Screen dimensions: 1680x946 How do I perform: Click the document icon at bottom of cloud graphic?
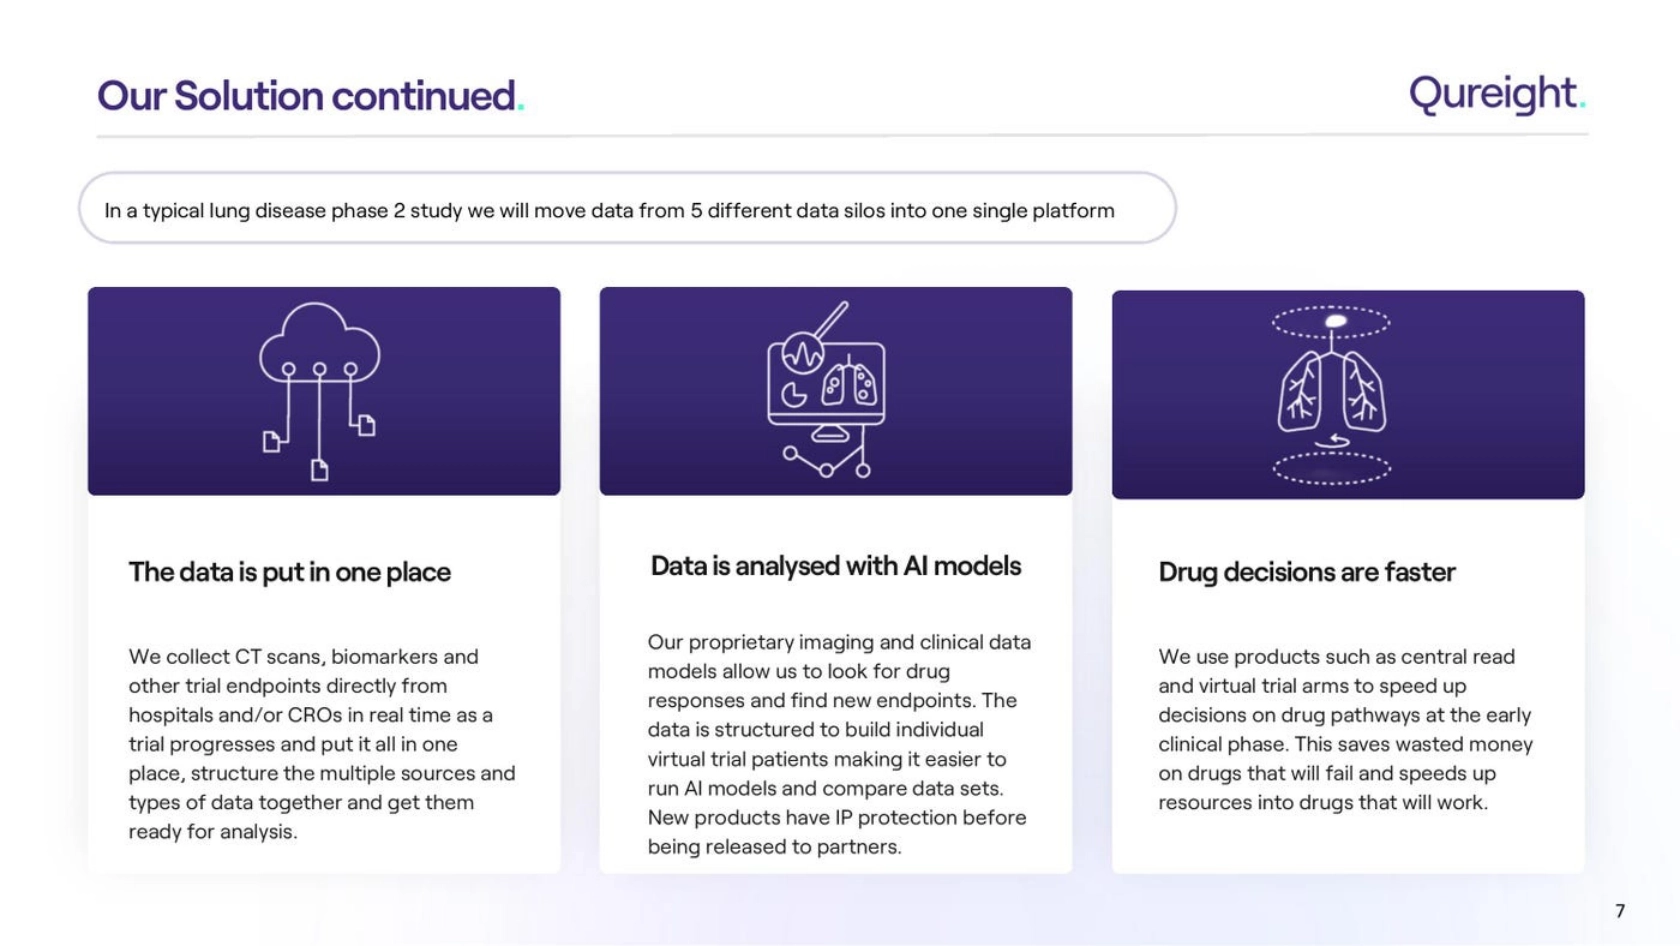coord(319,470)
